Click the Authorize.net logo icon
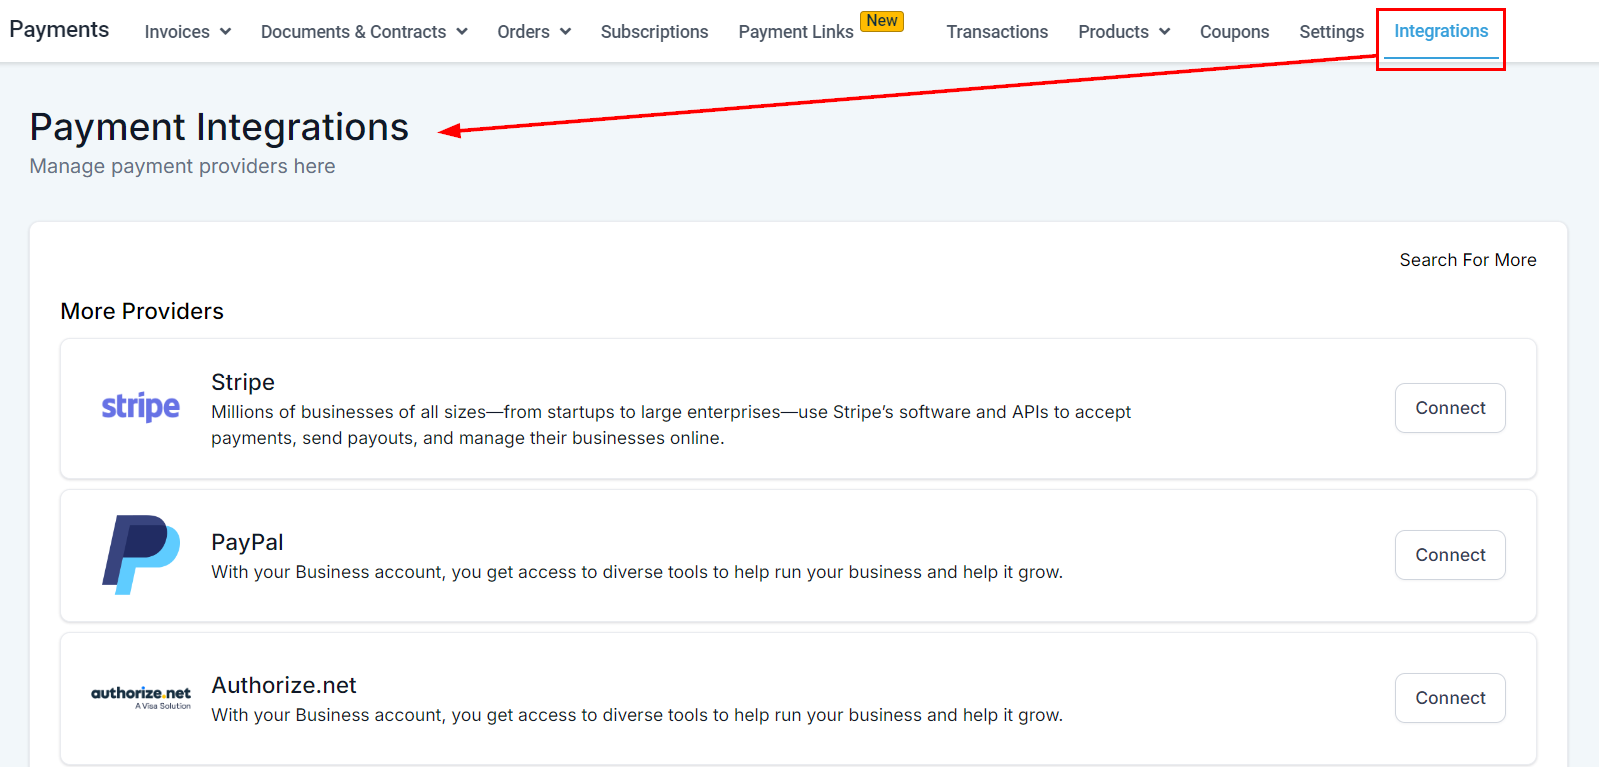The image size is (1599, 767). click(x=141, y=697)
